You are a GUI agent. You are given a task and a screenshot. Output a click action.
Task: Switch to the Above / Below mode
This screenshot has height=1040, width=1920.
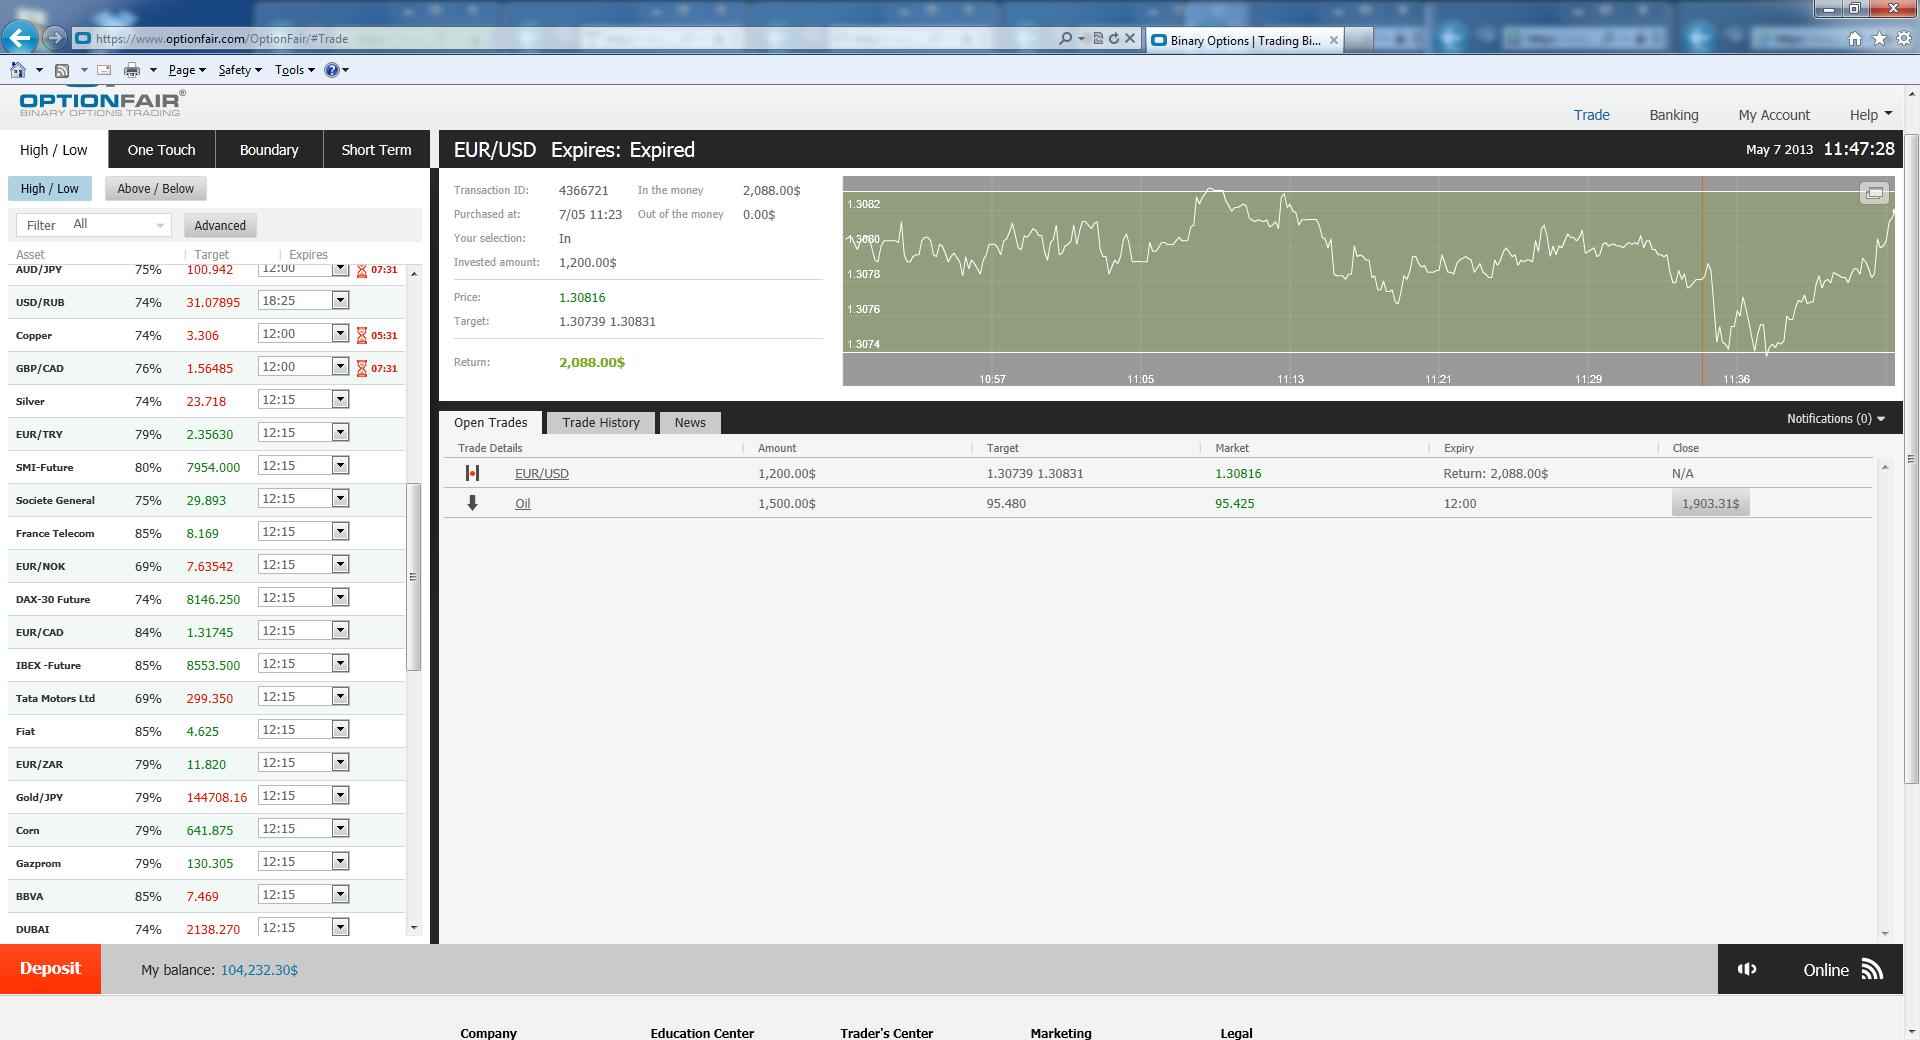[155, 188]
